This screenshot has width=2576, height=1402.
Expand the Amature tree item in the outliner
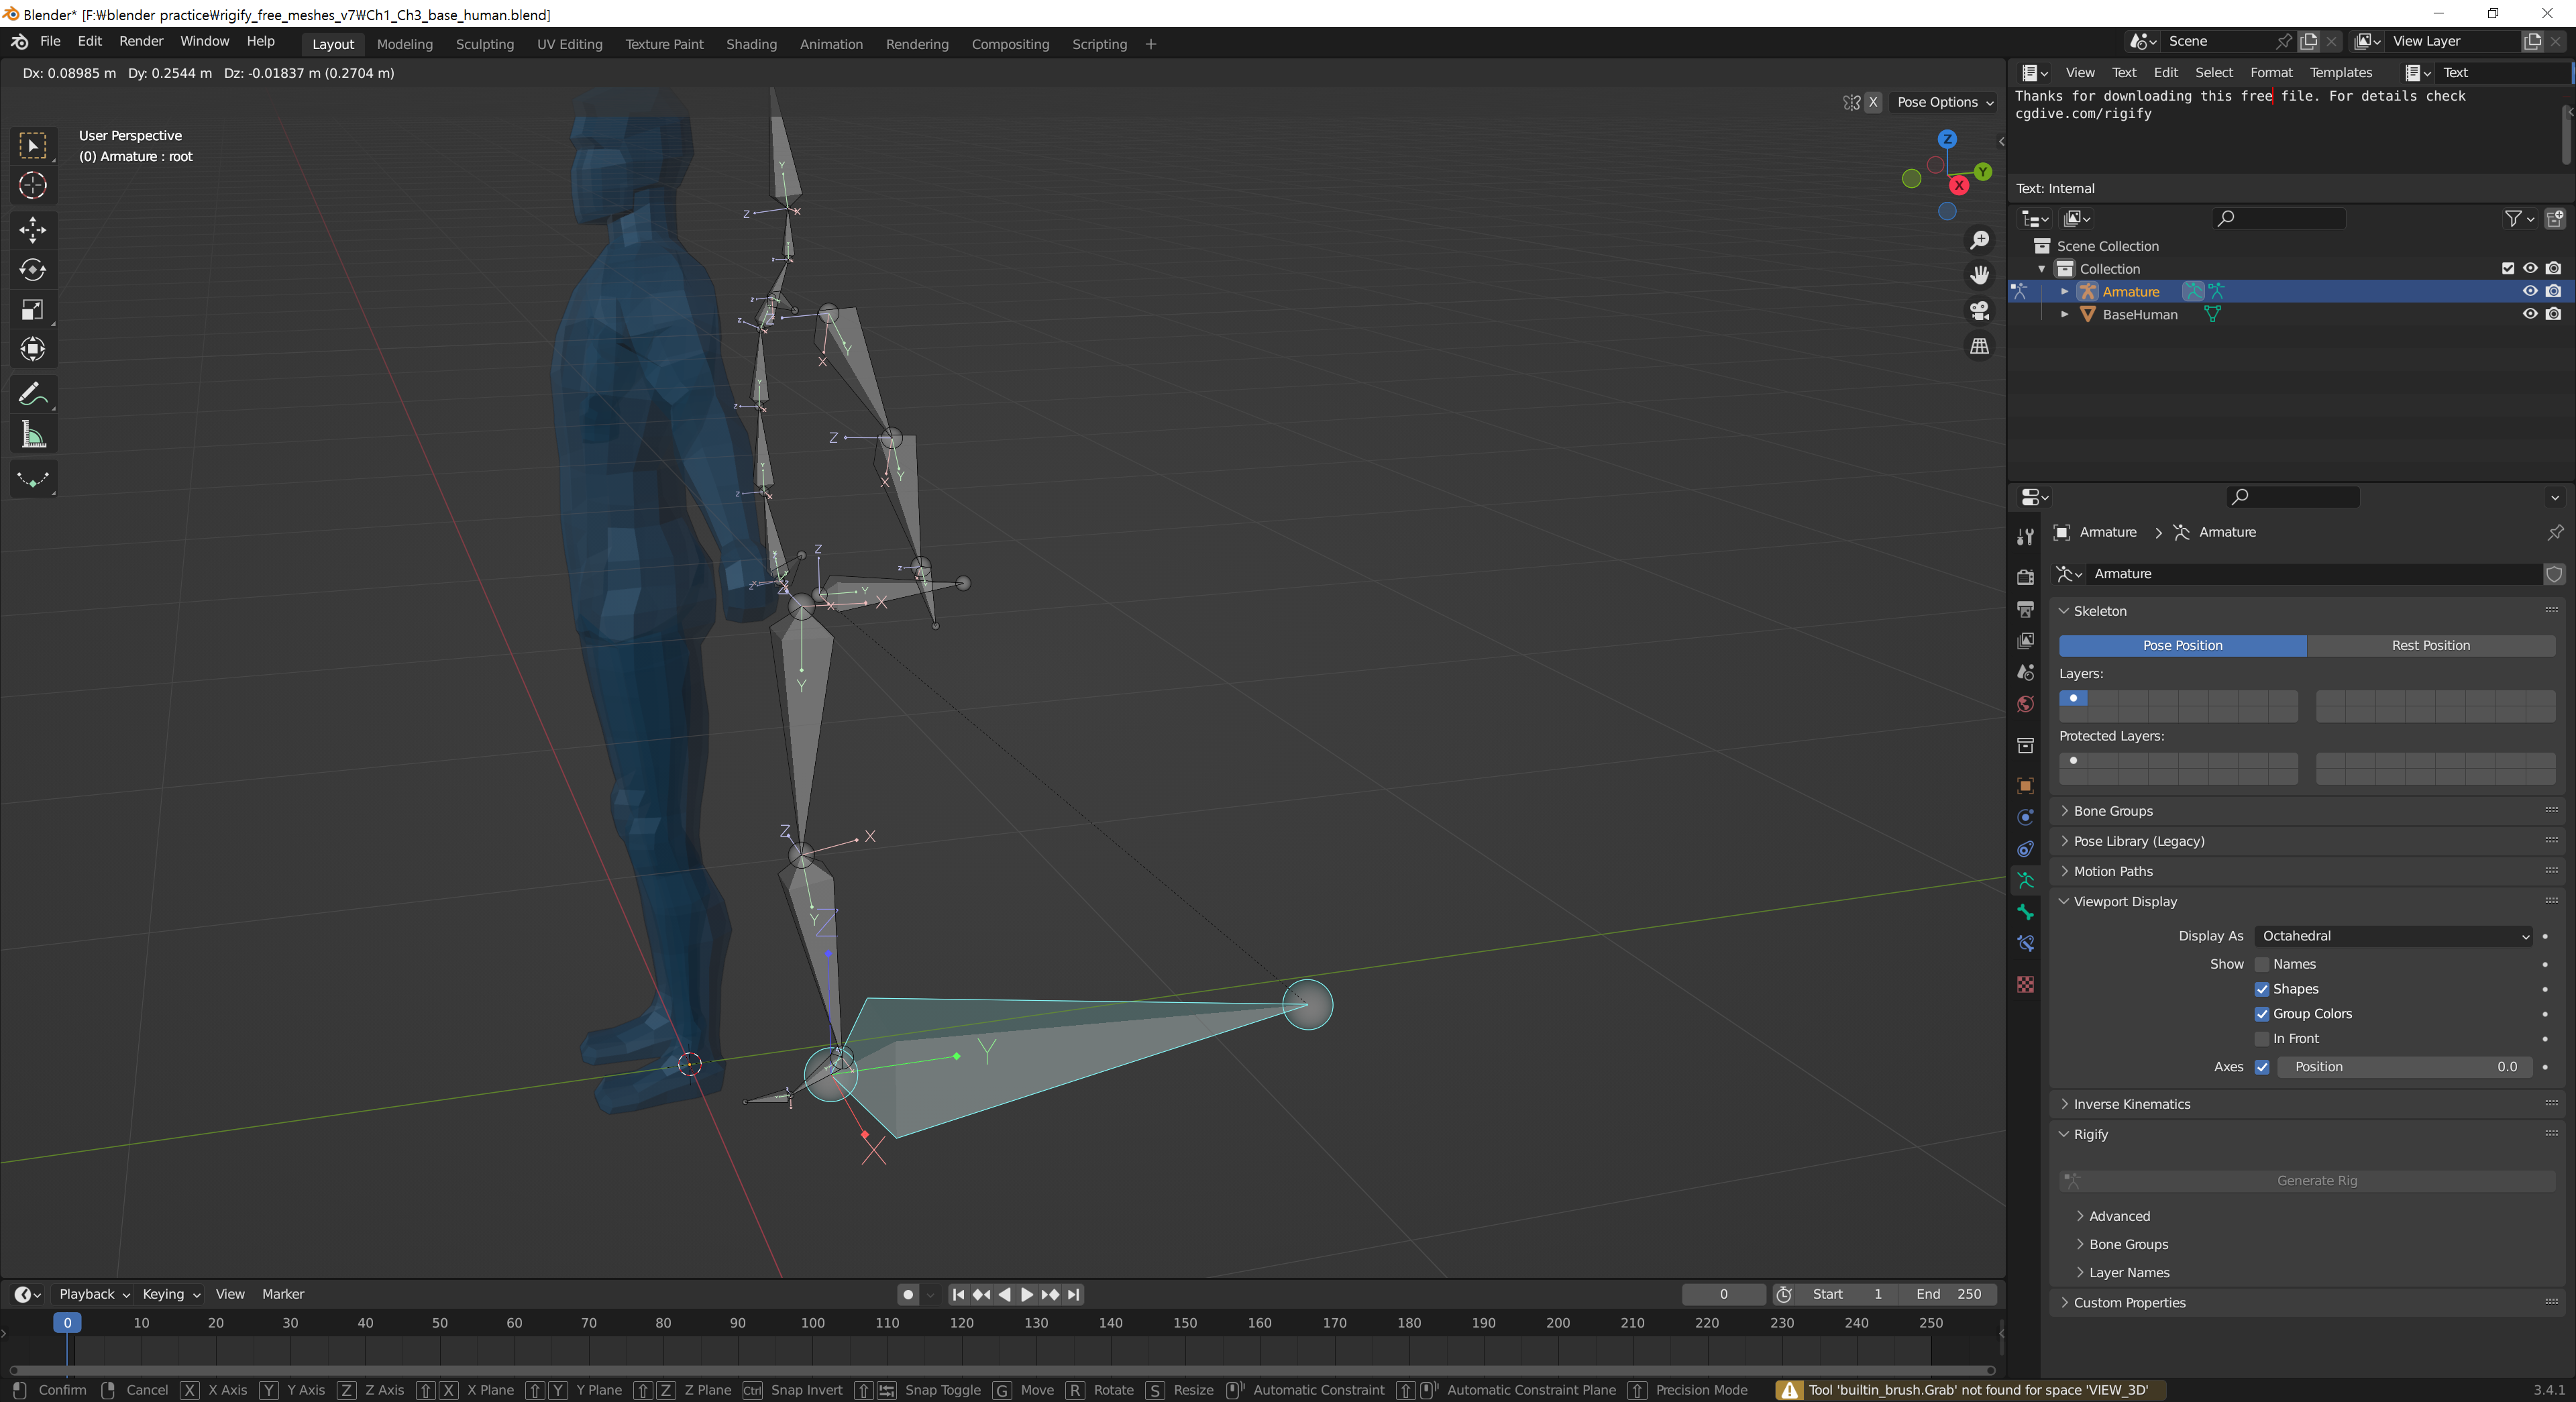[2064, 291]
